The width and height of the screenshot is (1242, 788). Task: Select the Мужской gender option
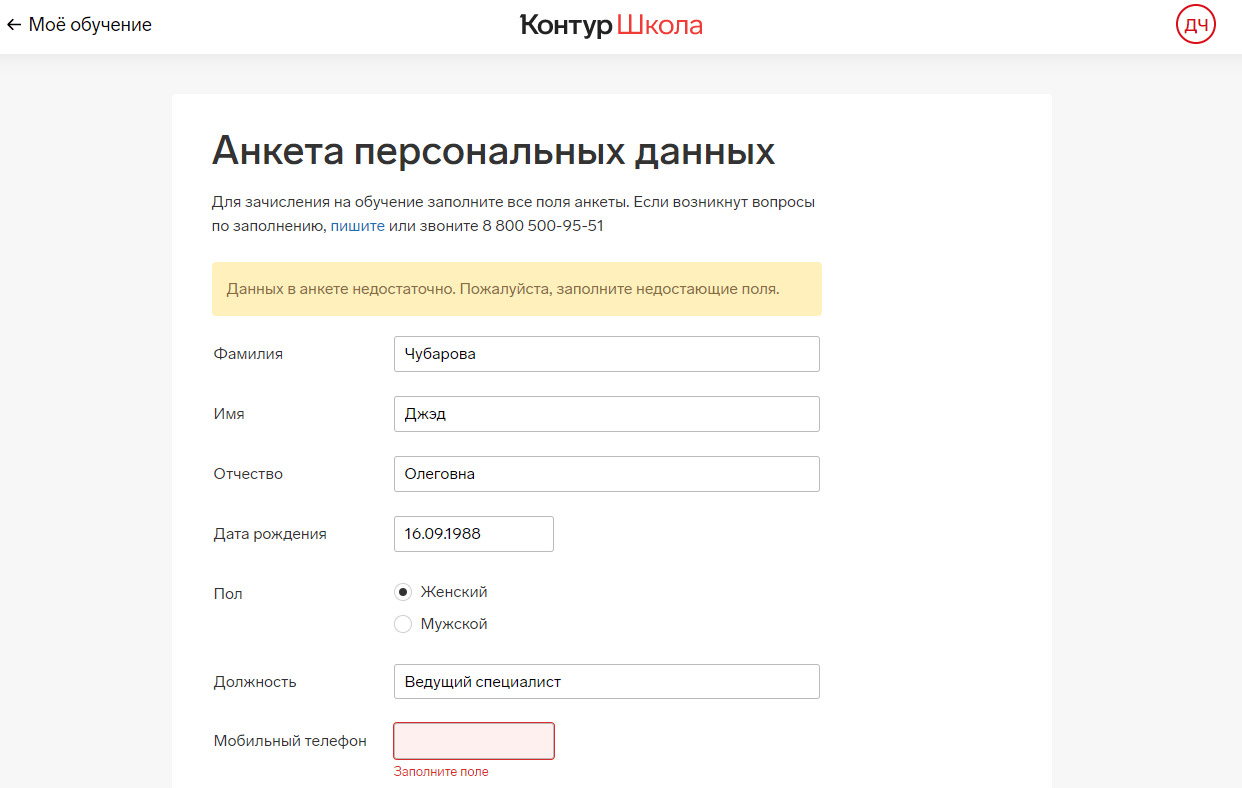(x=403, y=624)
